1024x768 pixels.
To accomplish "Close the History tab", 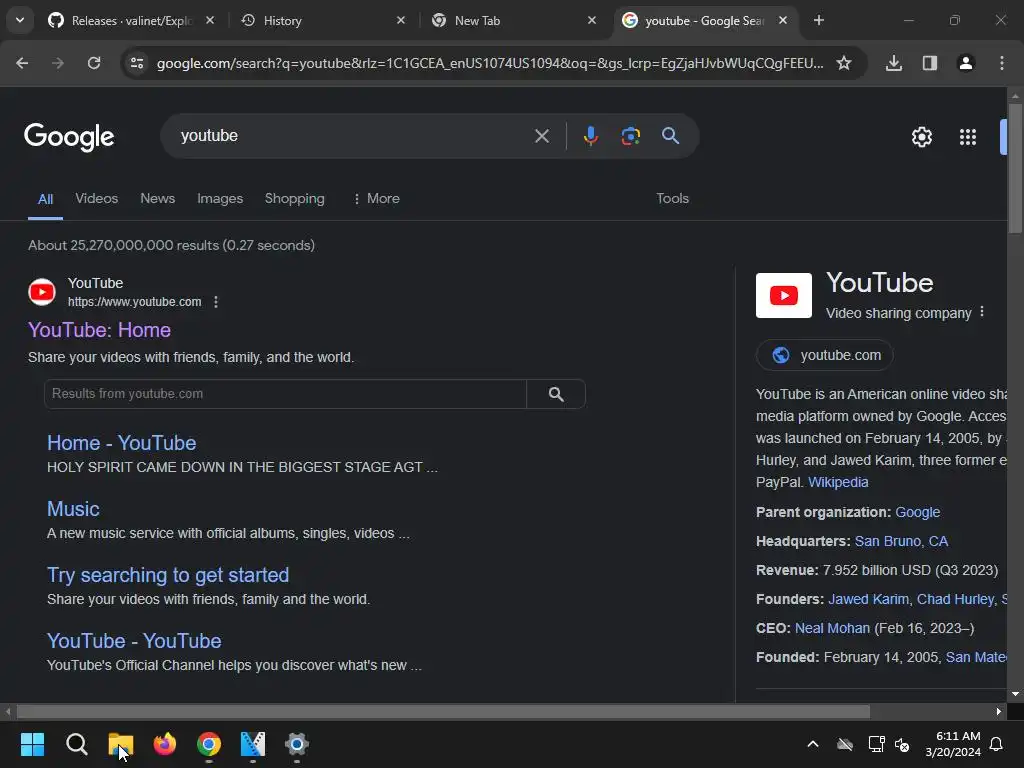I will pos(401,20).
